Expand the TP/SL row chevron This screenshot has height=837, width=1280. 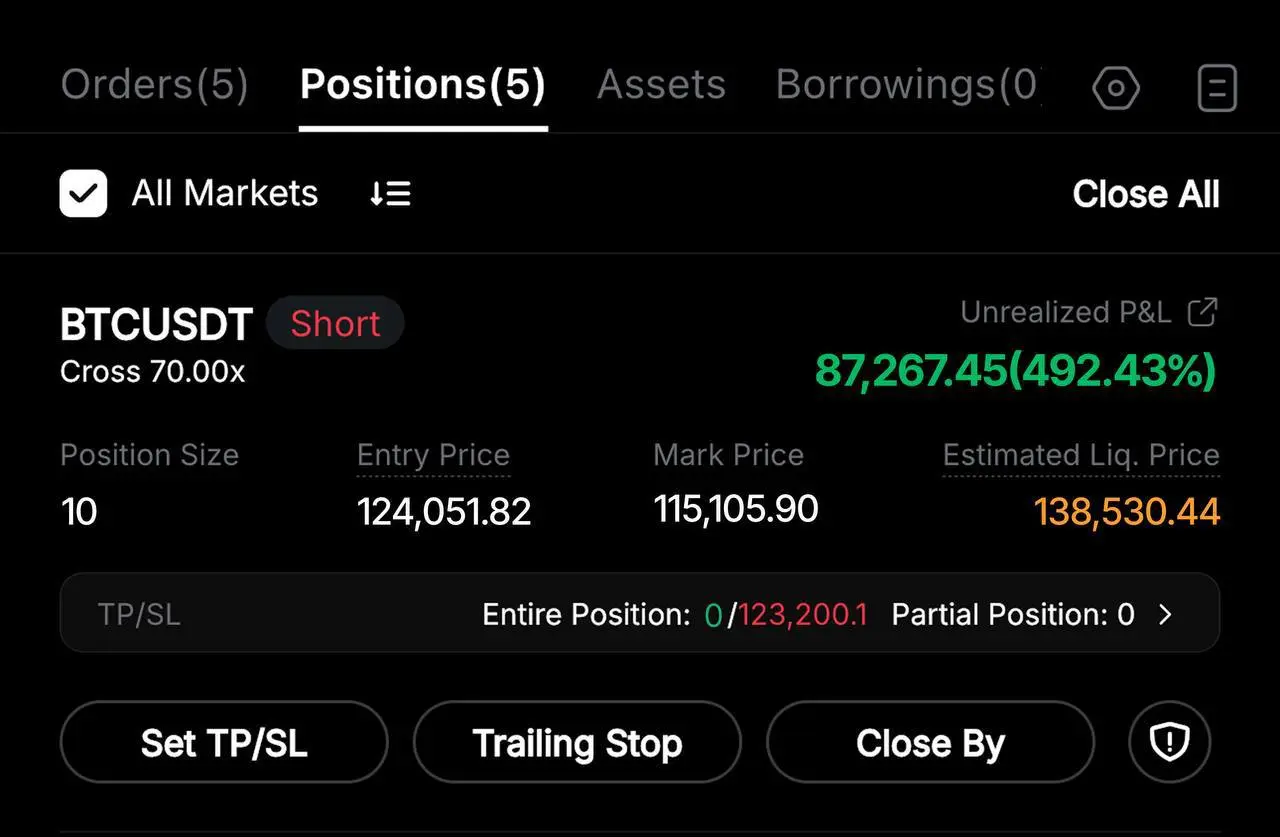1165,614
